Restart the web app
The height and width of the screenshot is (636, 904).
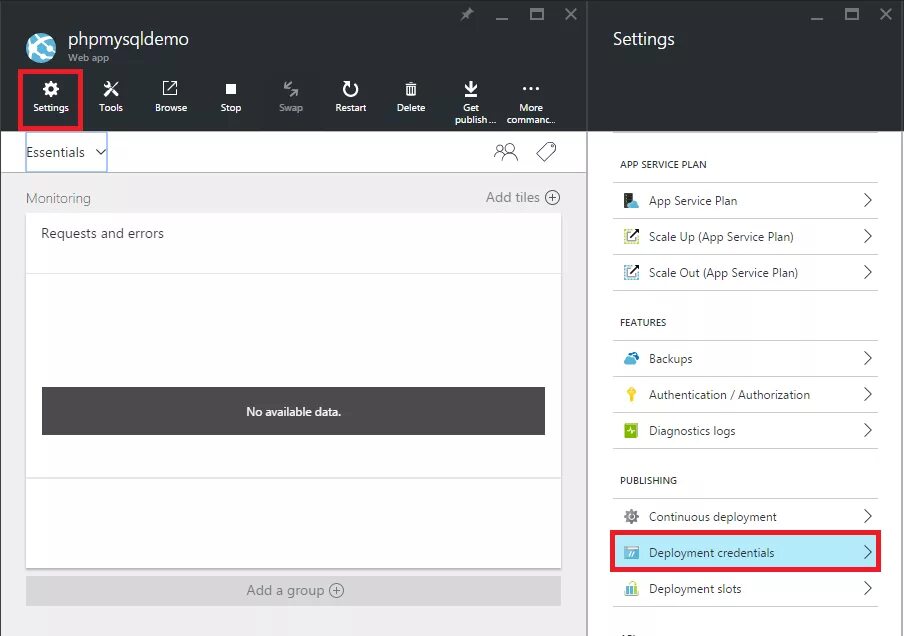[x=351, y=97]
